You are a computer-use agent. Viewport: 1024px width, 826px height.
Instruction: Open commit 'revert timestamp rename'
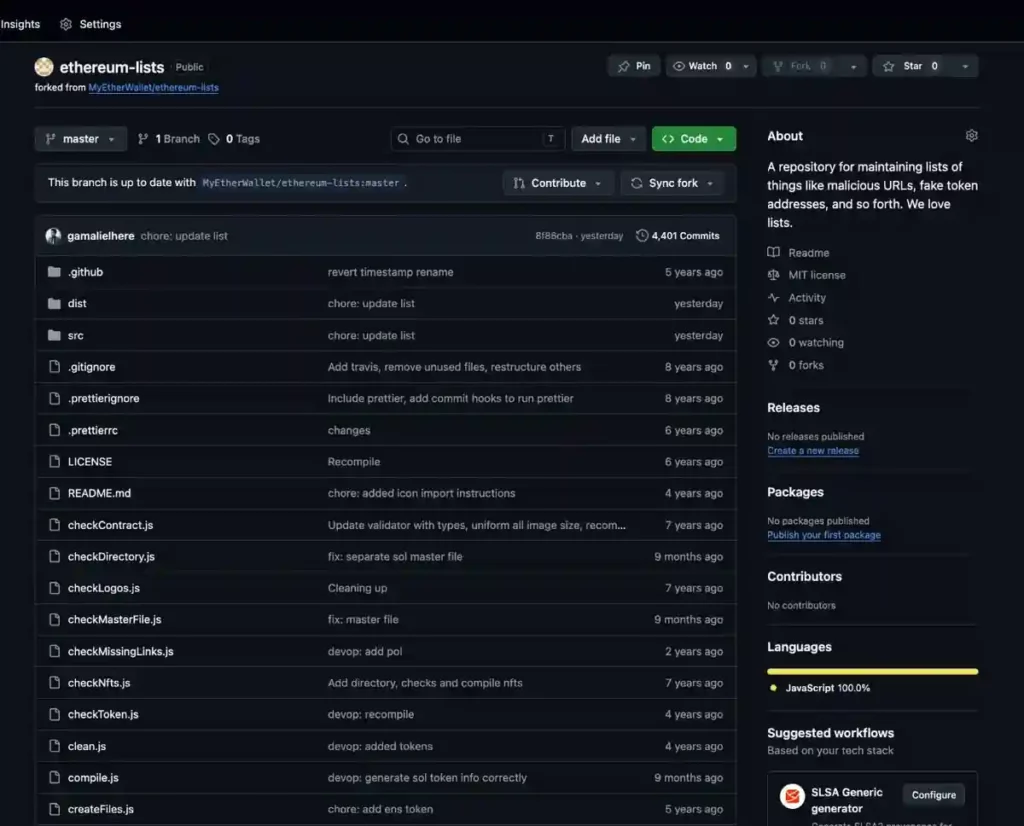click(x=391, y=272)
